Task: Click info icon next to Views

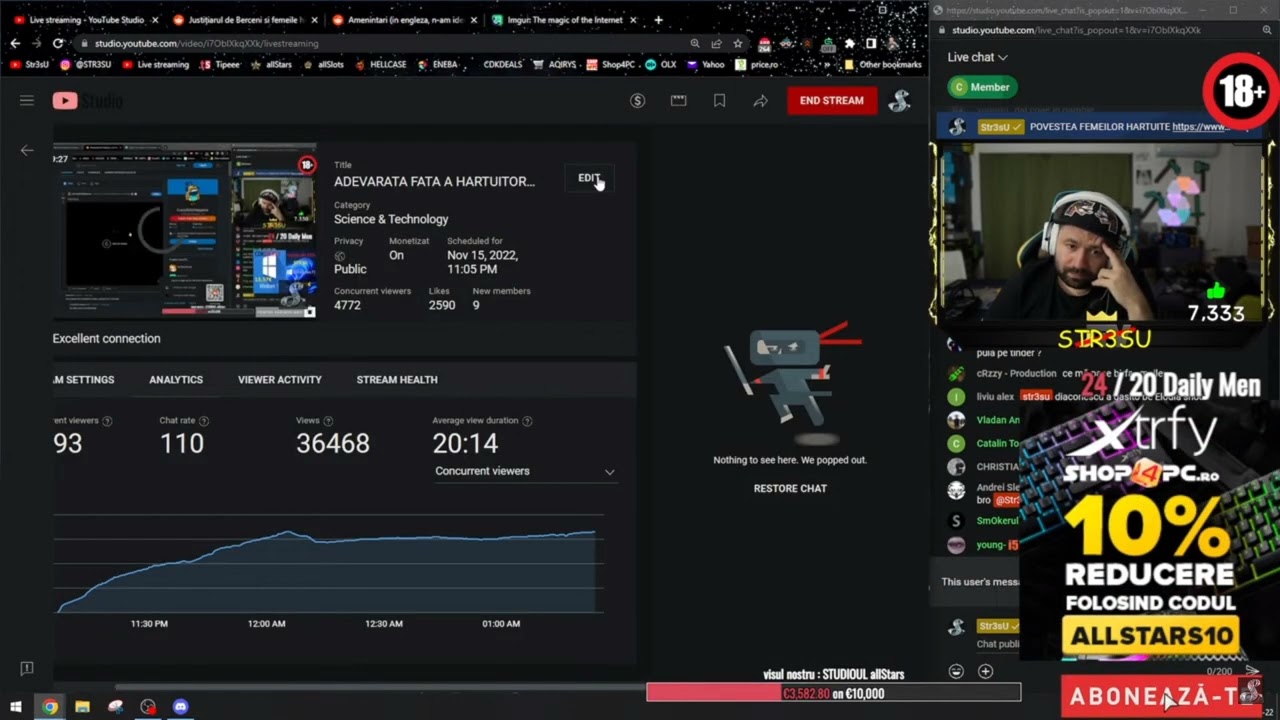Action: [x=328, y=421]
